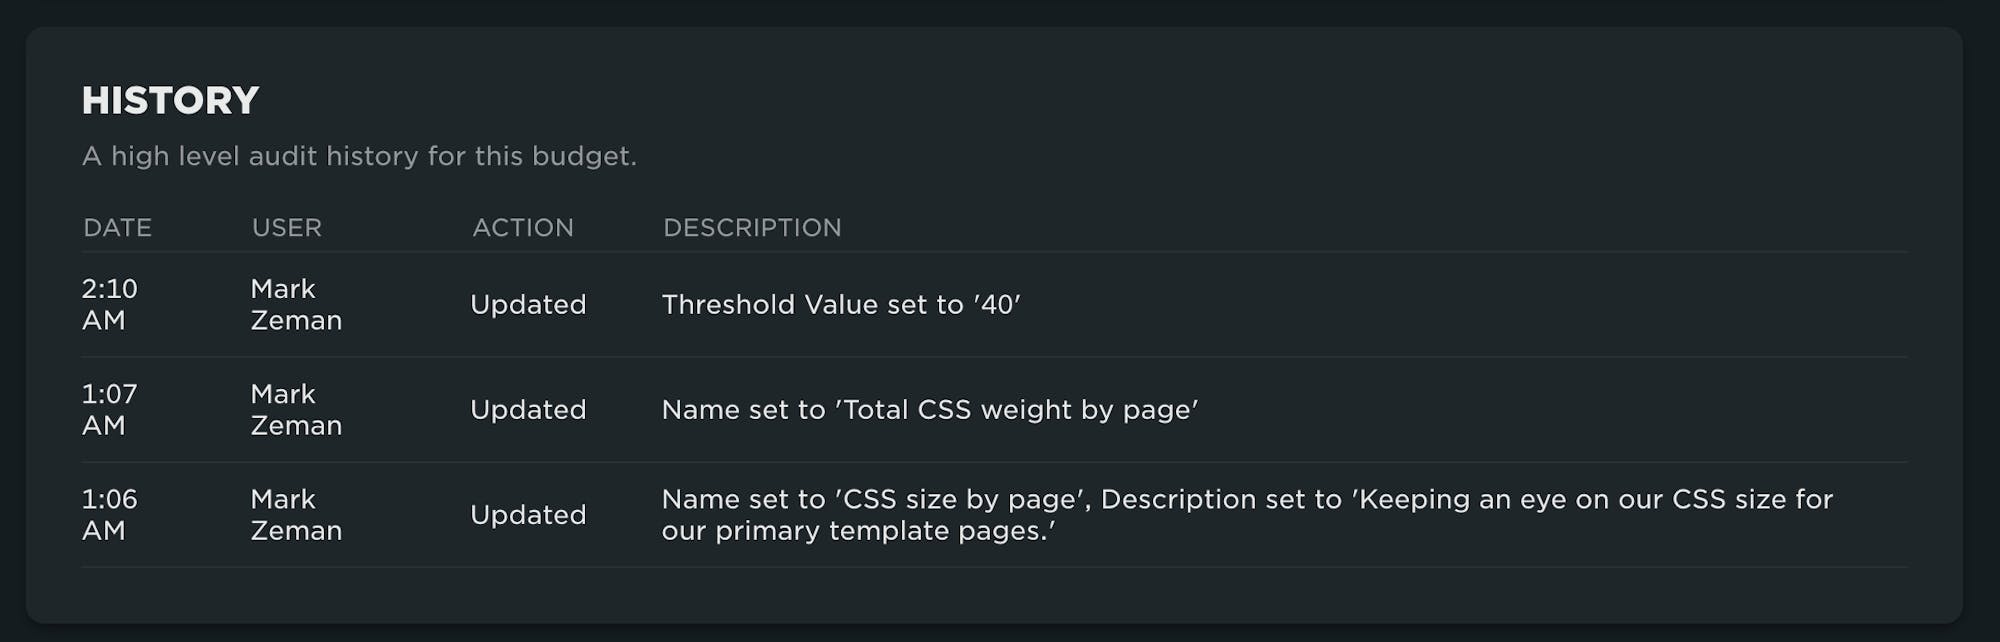Viewport: 2000px width, 642px height.
Task: Click the 'Threshold Value set to' text
Action: coord(812,304)
